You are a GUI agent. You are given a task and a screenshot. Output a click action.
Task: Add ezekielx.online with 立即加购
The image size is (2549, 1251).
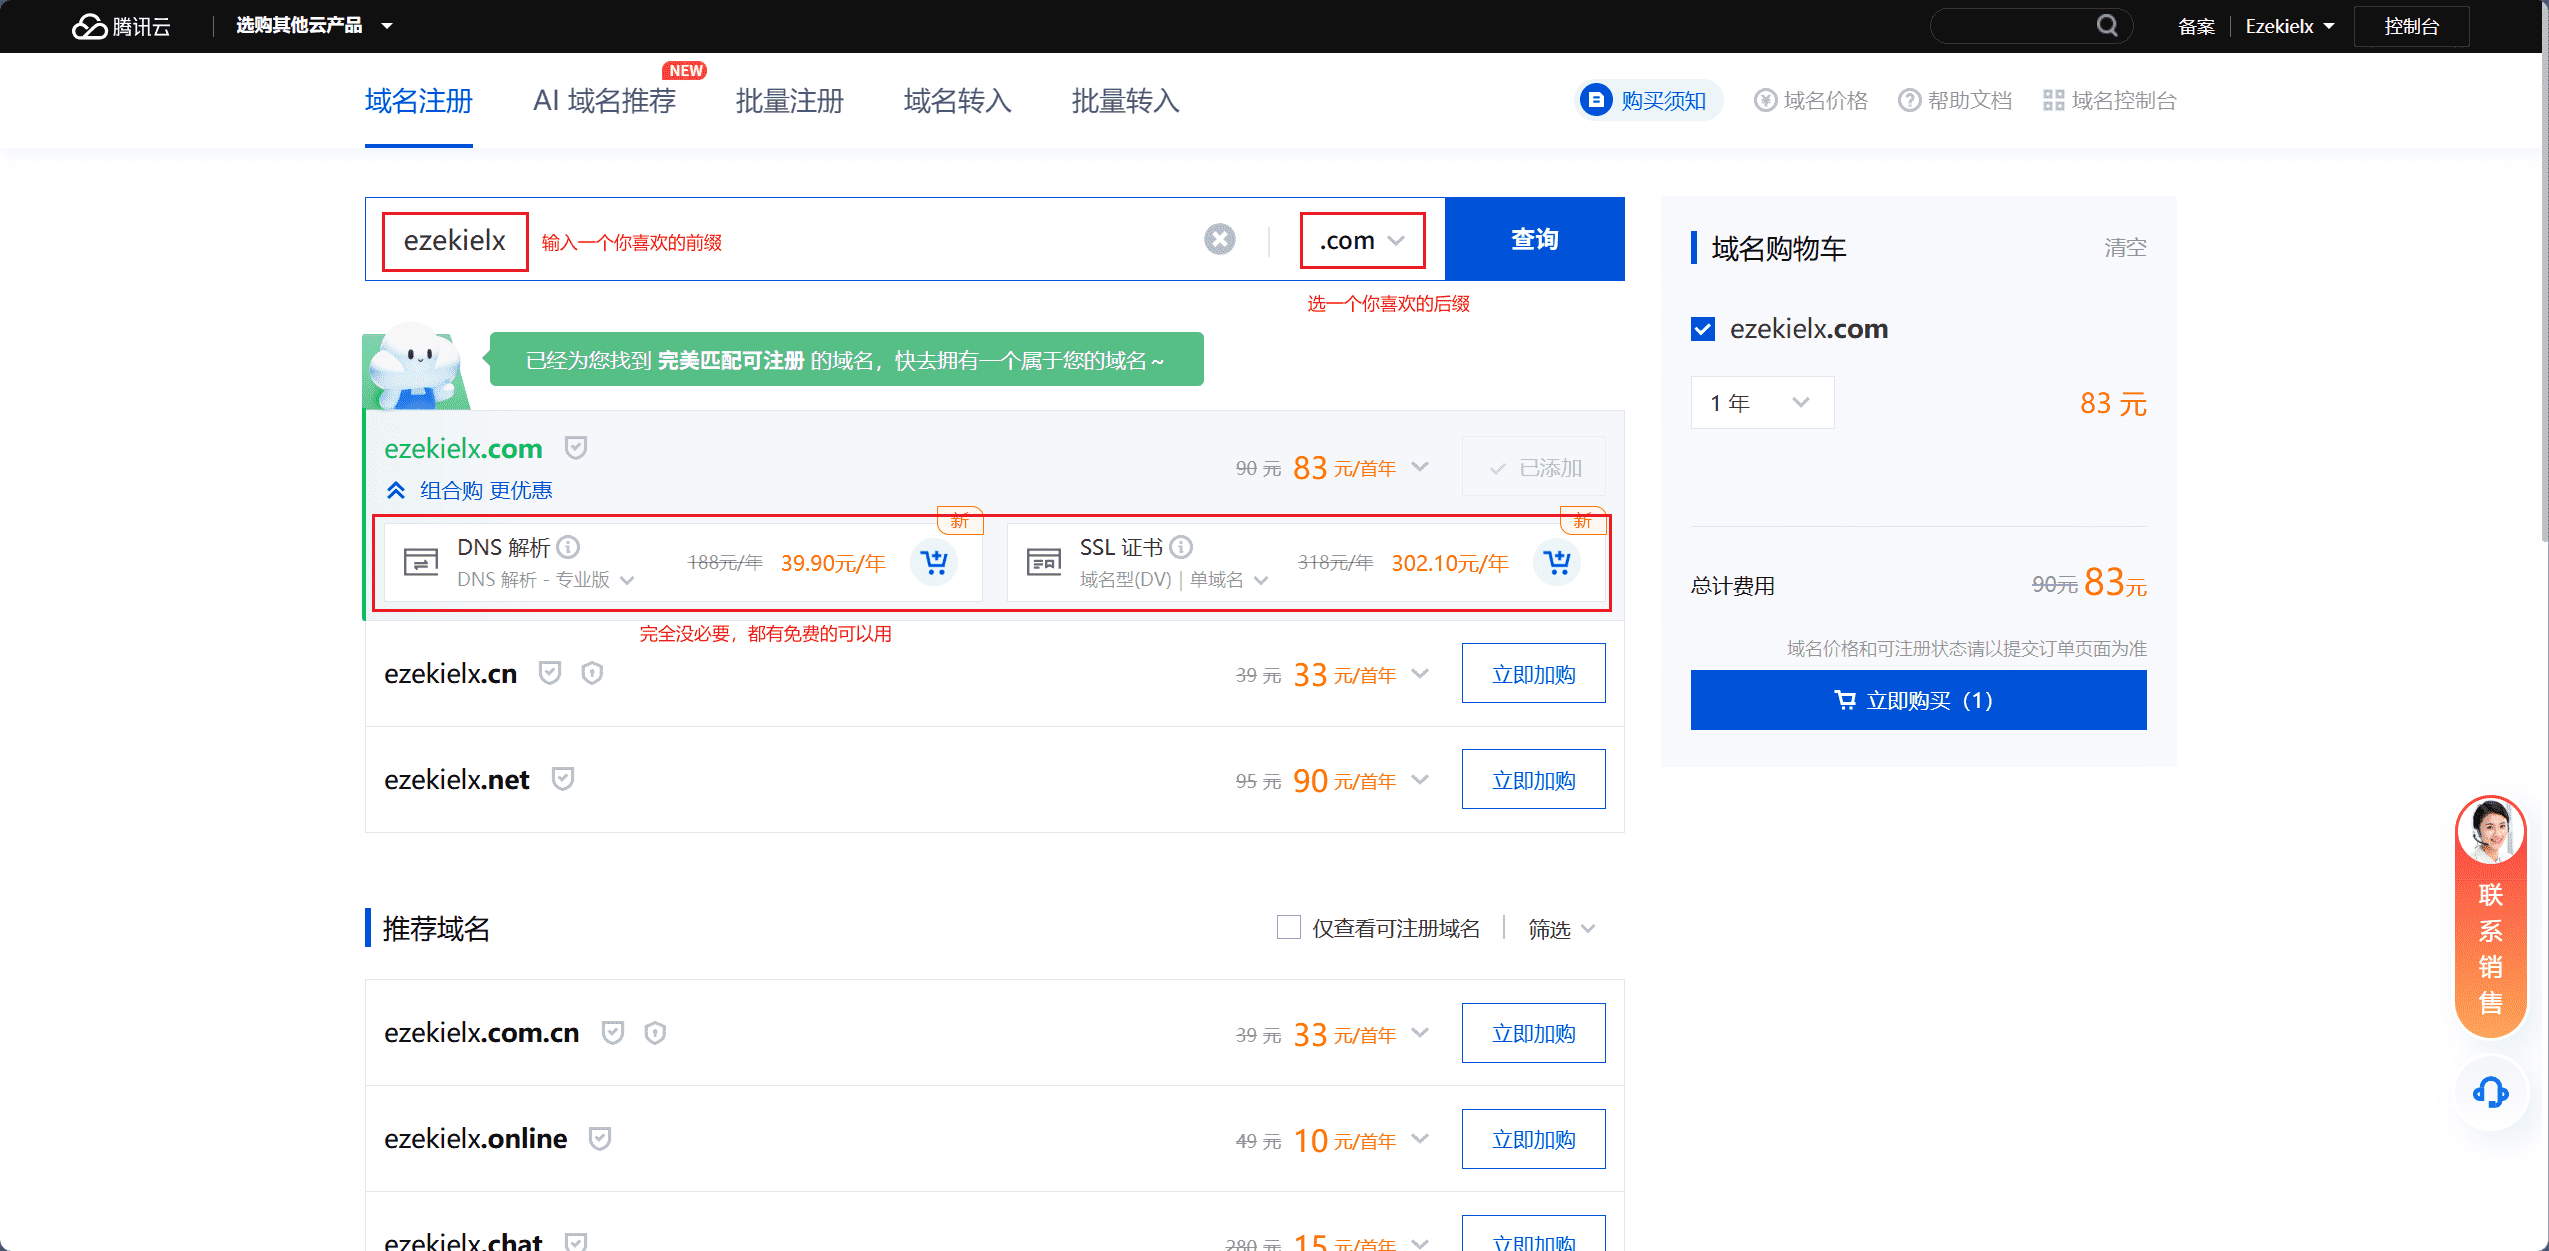1533,1139
